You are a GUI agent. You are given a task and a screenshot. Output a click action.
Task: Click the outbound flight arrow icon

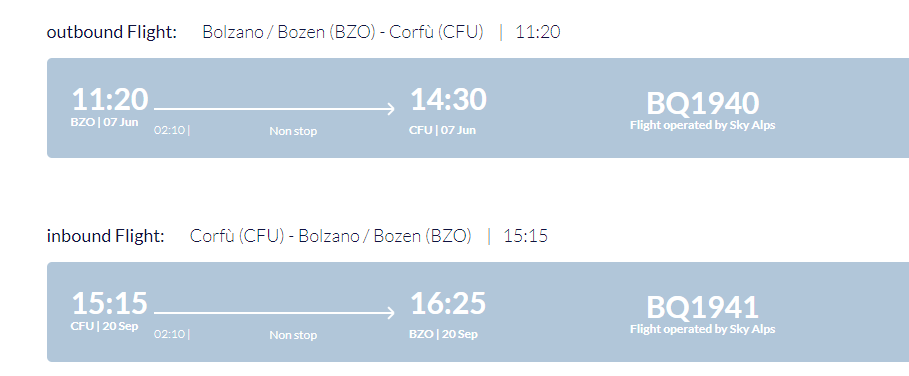tap(274, 108)
